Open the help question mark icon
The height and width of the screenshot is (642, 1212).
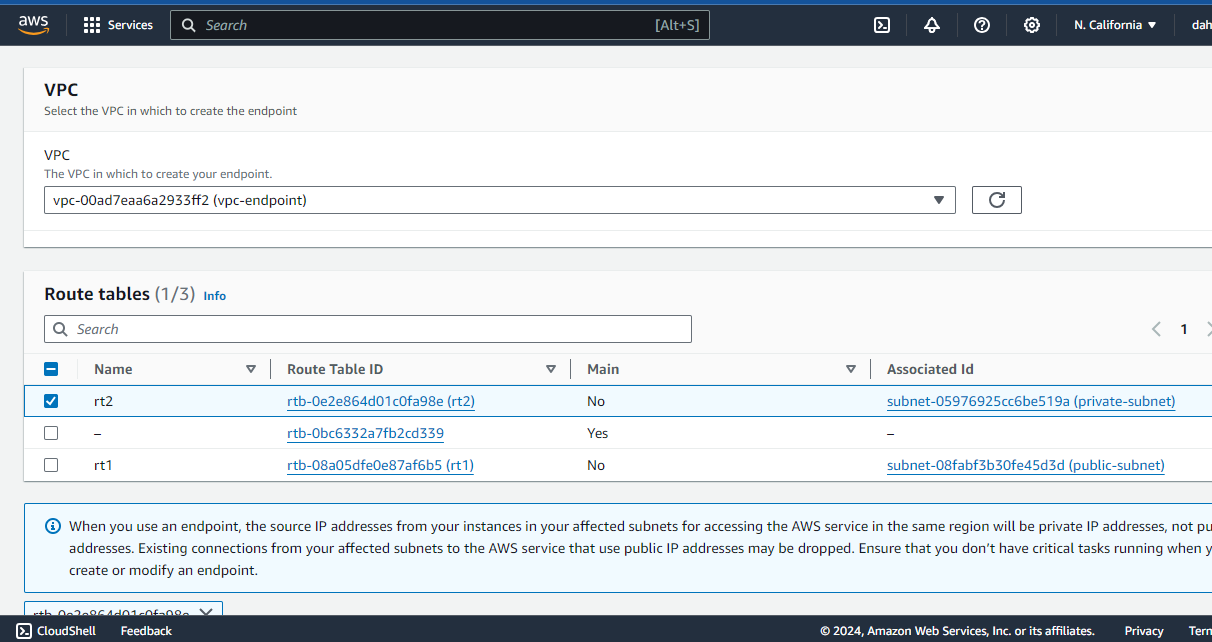[x=982, y=25]
